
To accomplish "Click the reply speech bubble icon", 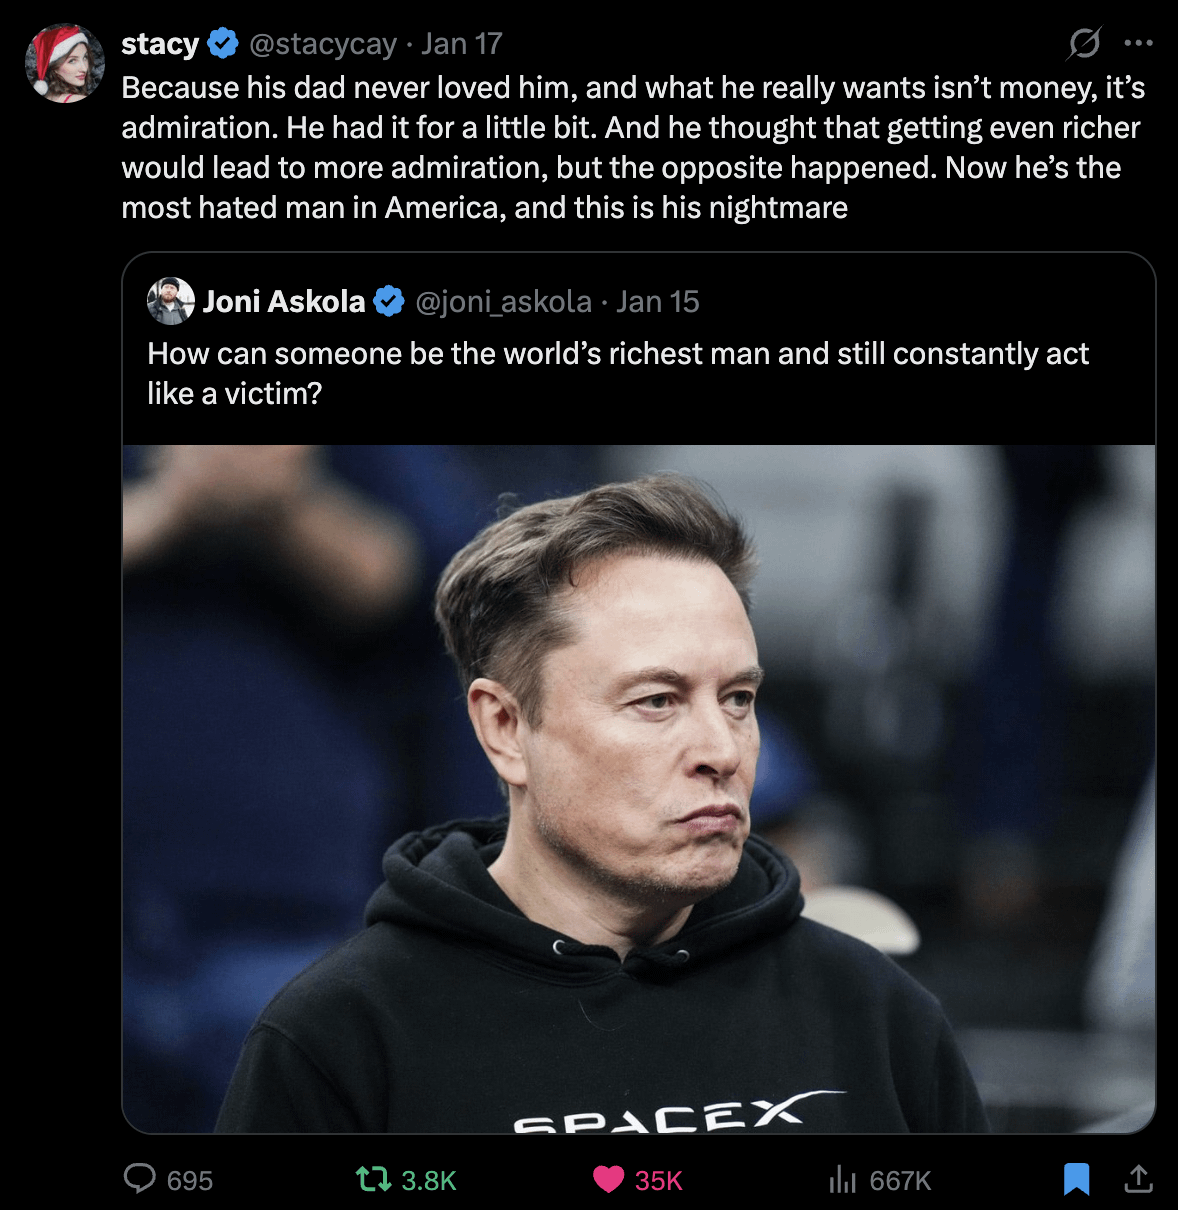I will (x=139, y=1179).
